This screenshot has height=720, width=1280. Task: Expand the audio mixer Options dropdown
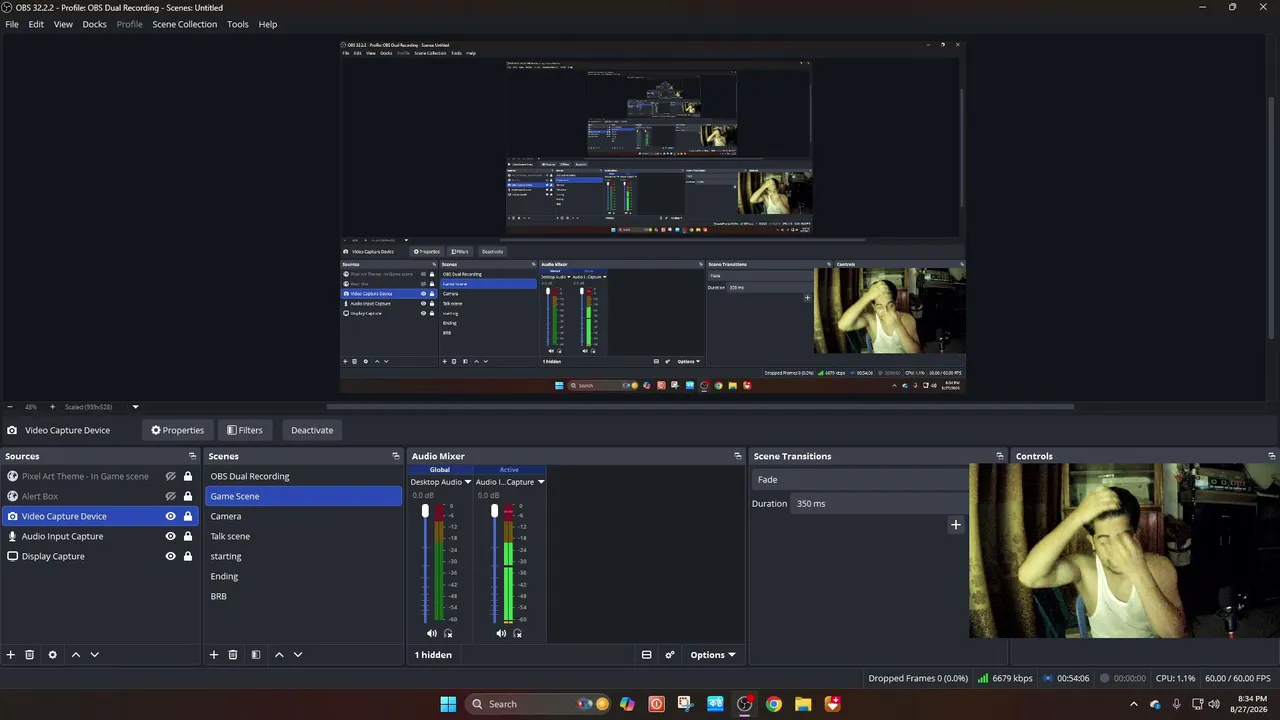[713, 655]
